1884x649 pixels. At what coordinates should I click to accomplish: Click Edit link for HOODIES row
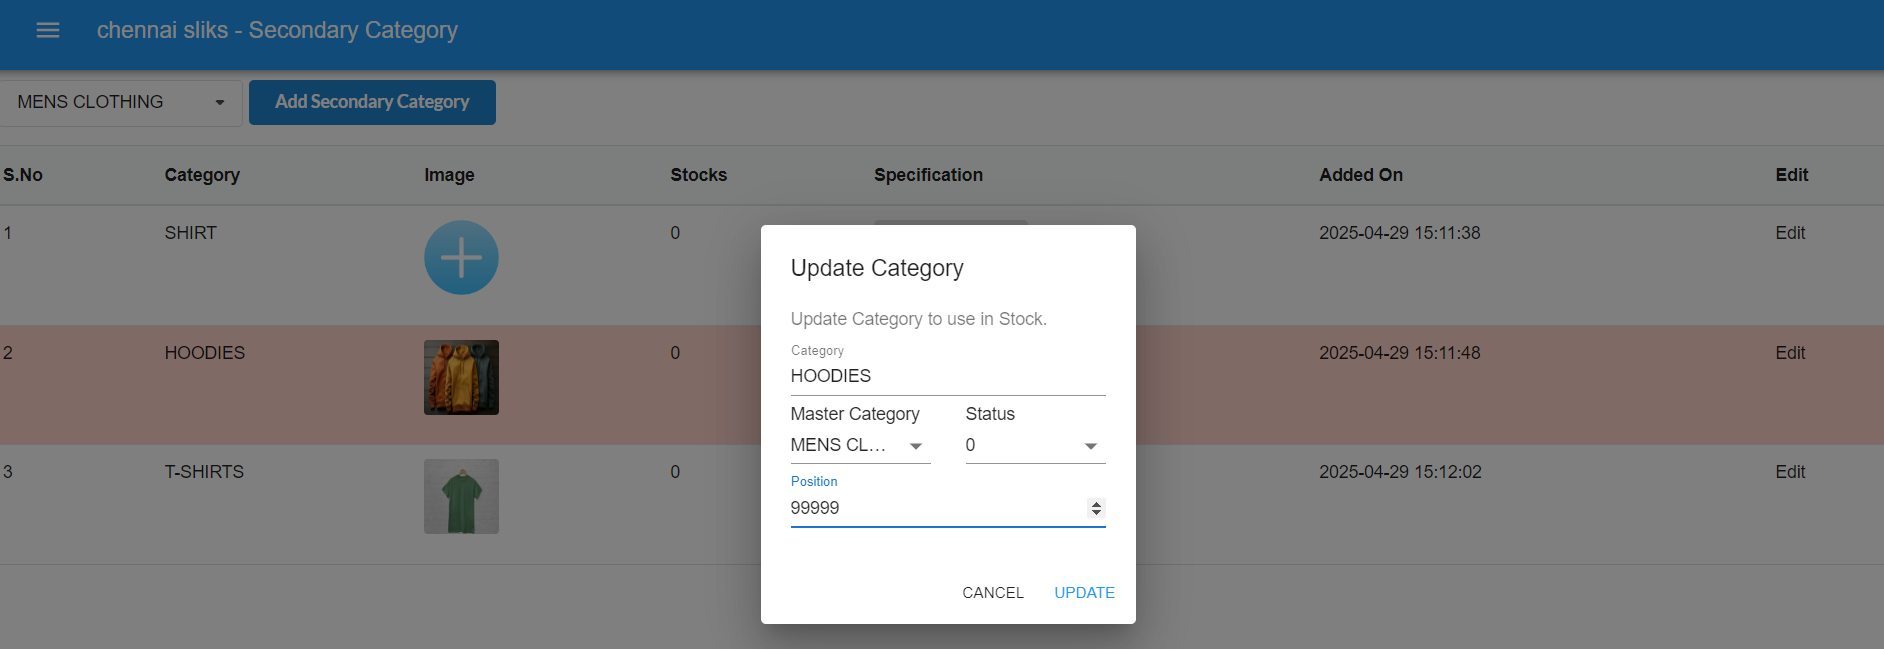1789,353
